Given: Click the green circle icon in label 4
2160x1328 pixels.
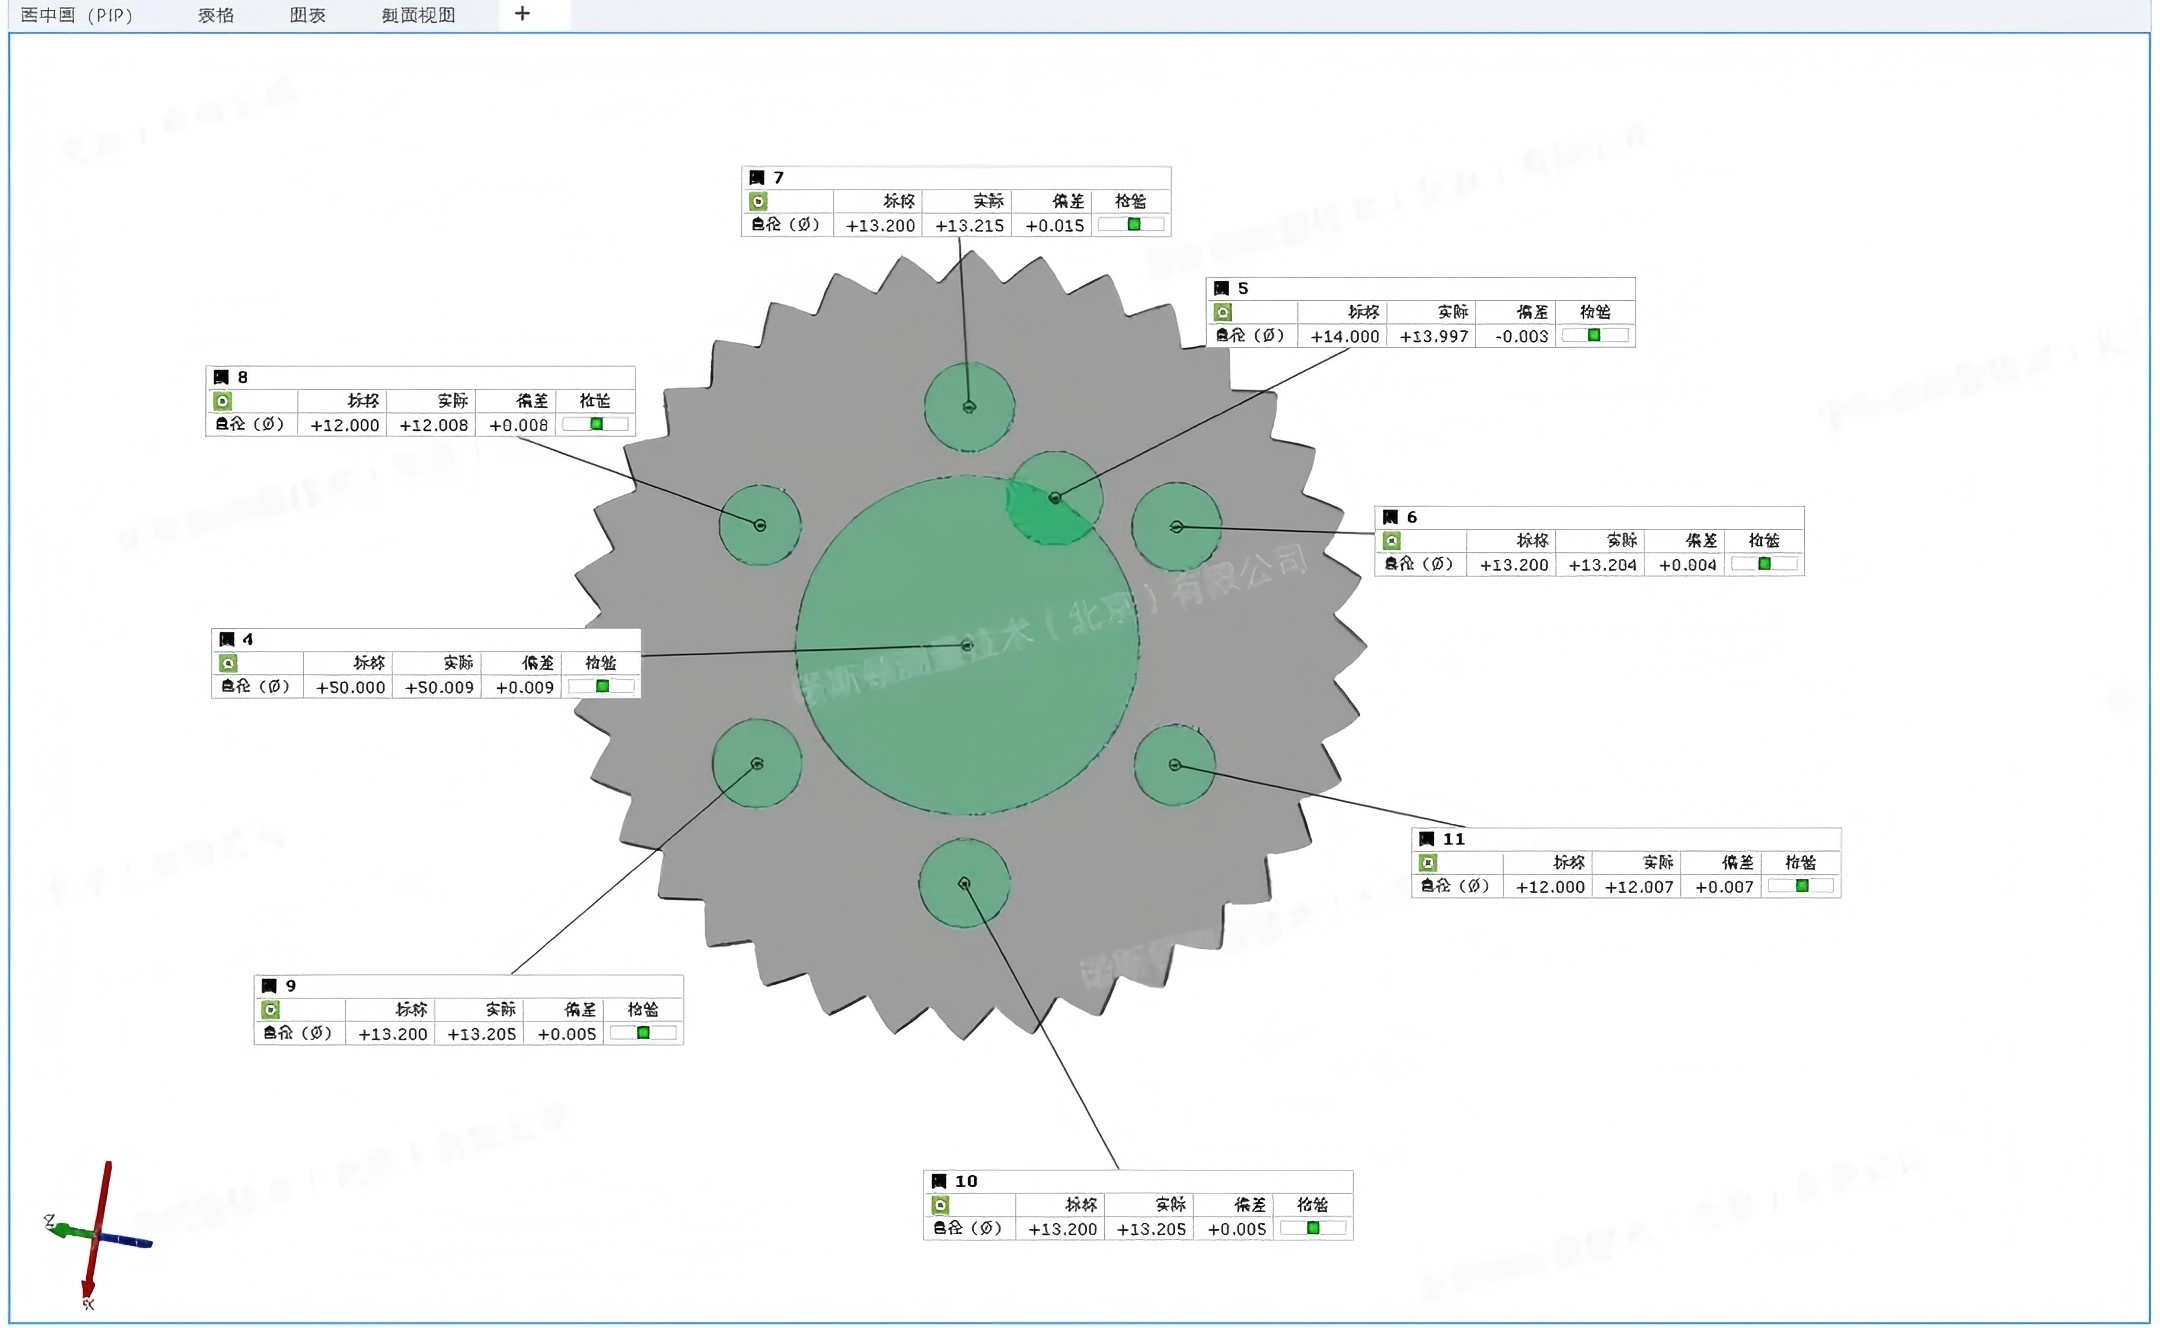Looking at the screenshot, I should 228,663.
